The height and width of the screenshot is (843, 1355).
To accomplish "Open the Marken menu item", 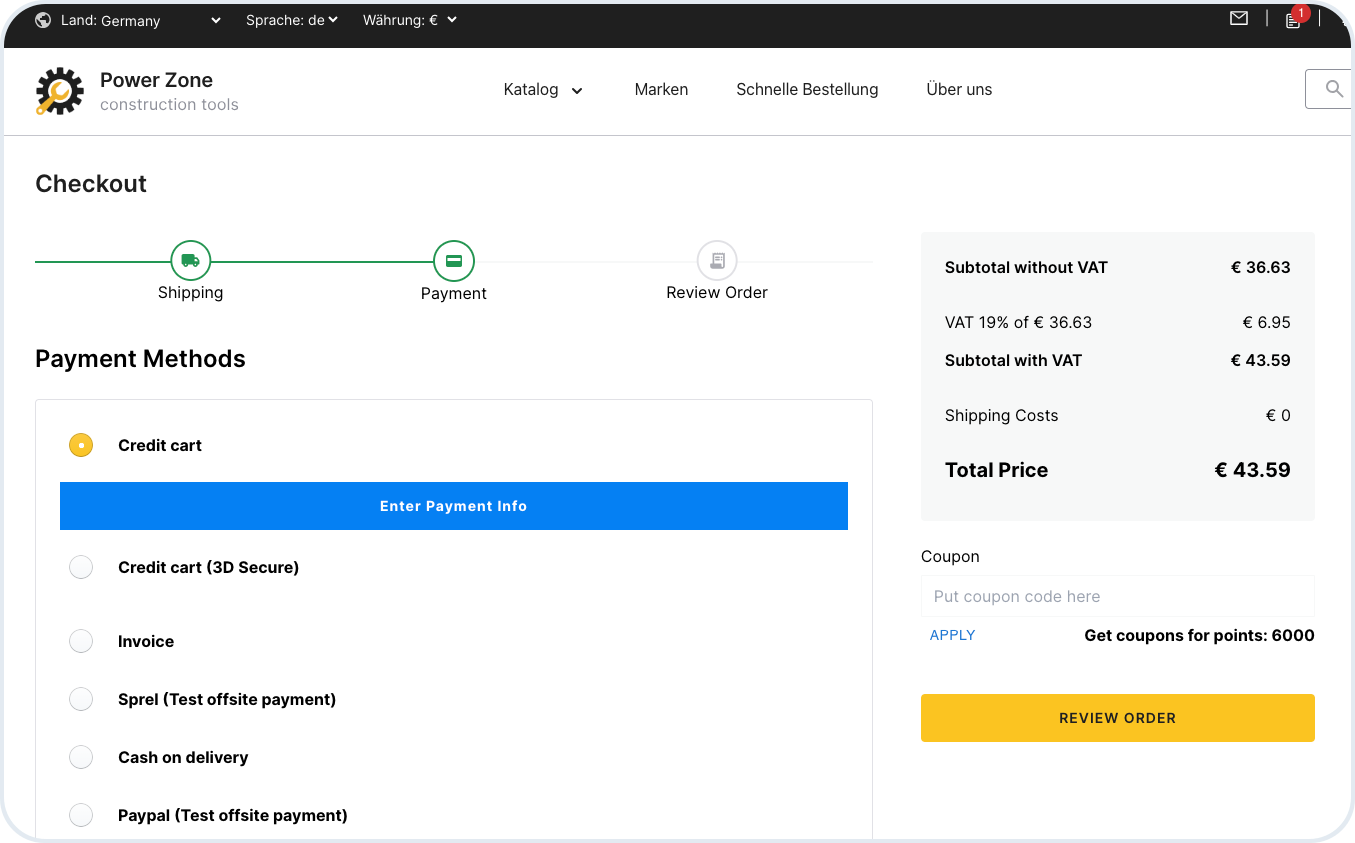I will [661, 90].
